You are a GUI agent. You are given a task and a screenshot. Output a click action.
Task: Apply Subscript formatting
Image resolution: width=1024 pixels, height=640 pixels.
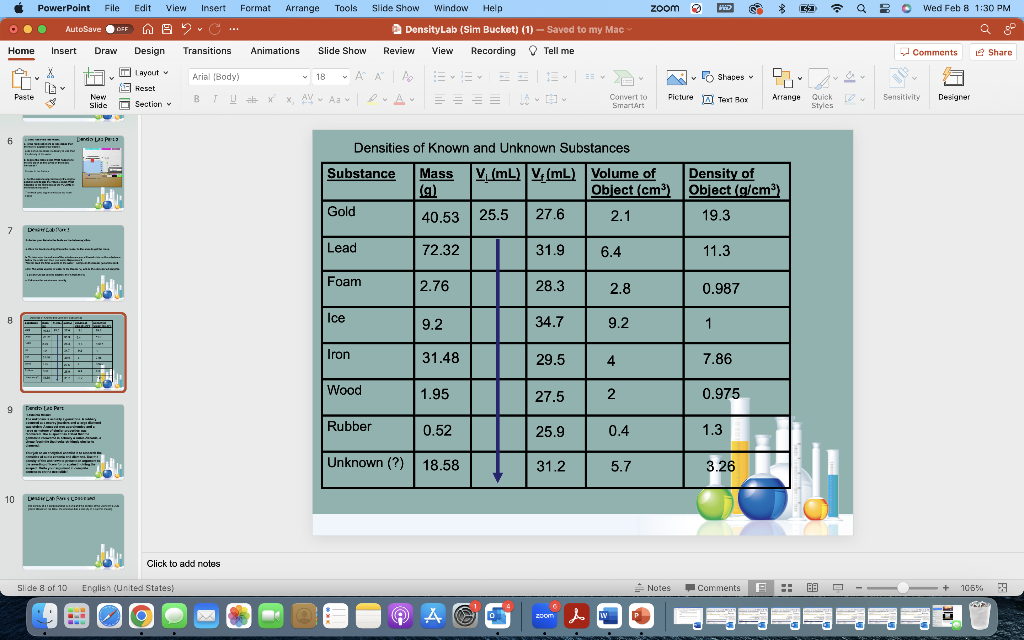[289, 99]
